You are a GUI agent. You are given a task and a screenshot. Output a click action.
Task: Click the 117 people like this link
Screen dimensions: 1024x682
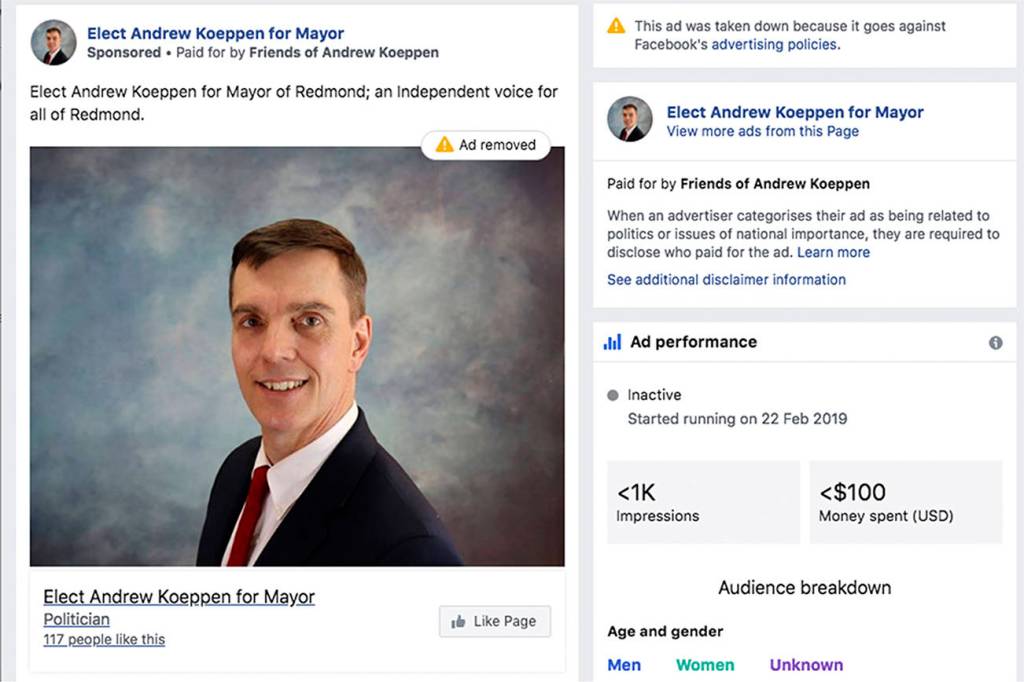point(104,640)
